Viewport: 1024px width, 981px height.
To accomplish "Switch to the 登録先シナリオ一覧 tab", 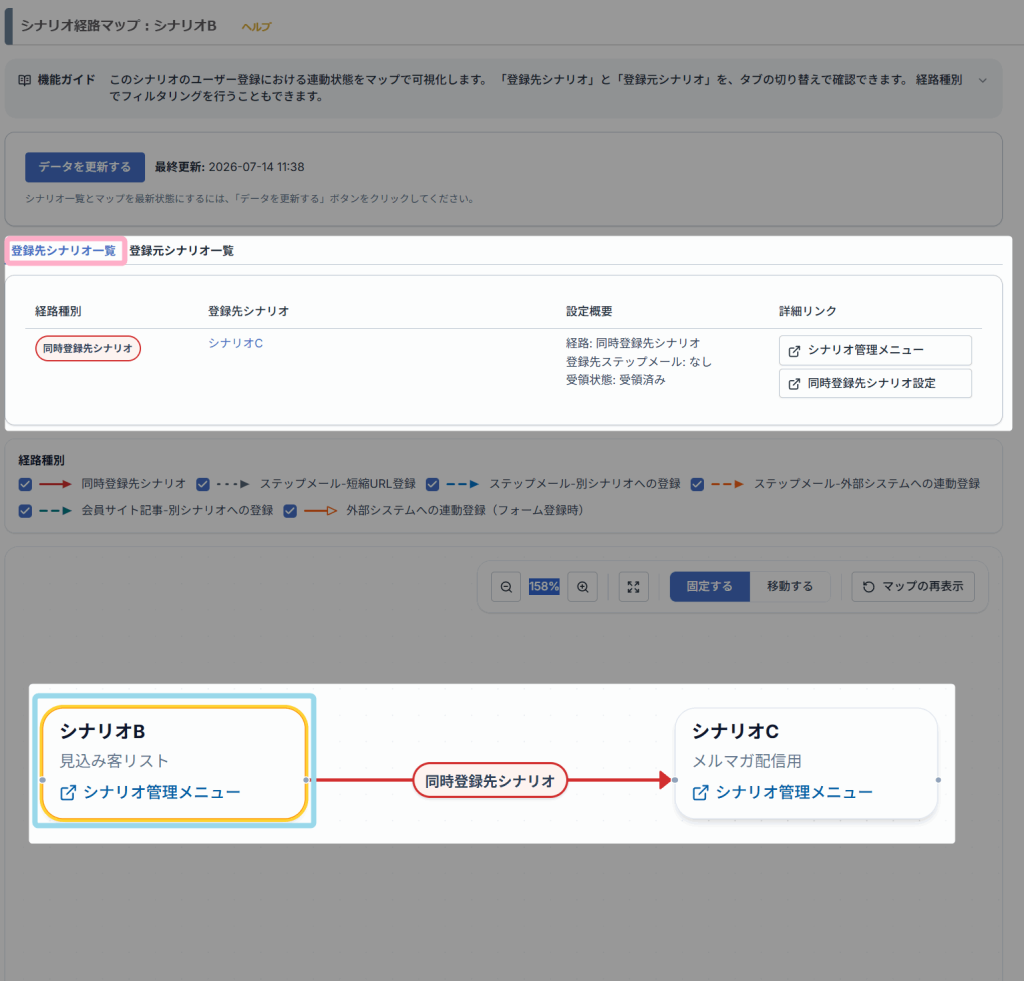I will click(x=63, y=251).
